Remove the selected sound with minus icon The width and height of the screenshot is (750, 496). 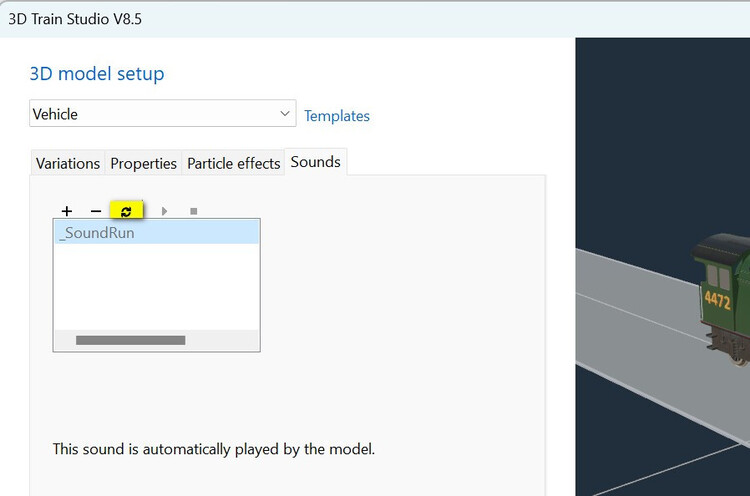[96, 211]
